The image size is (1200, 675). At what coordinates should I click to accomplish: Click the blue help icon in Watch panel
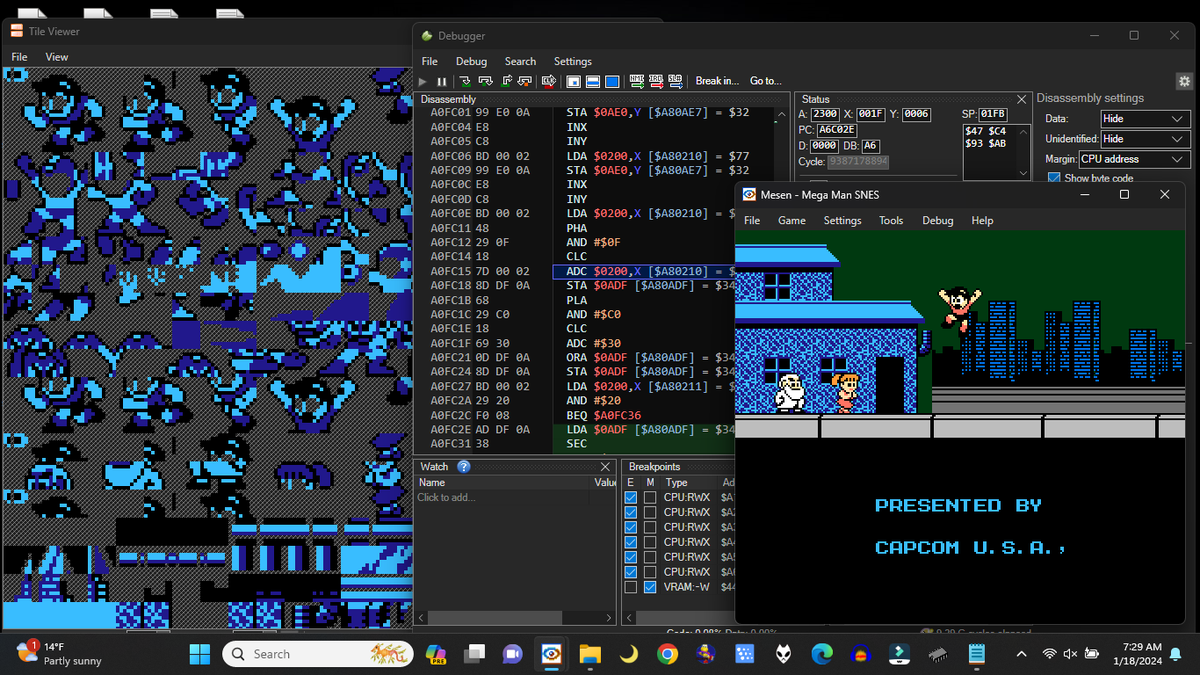click(463, 467)
